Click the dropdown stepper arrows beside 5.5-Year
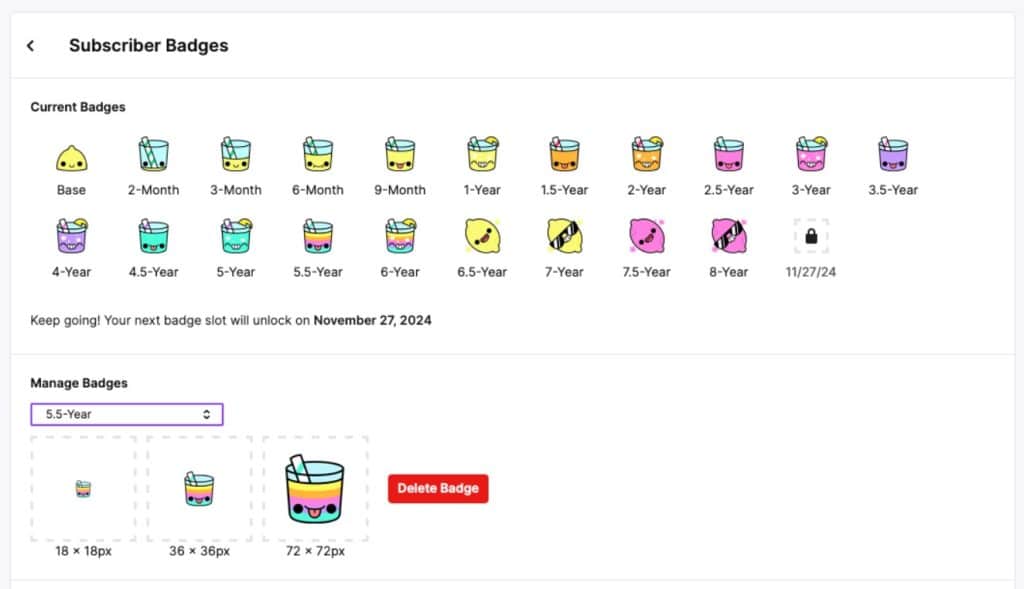The height and width of the screenshot is (589, 1024). tap(207, 413)
